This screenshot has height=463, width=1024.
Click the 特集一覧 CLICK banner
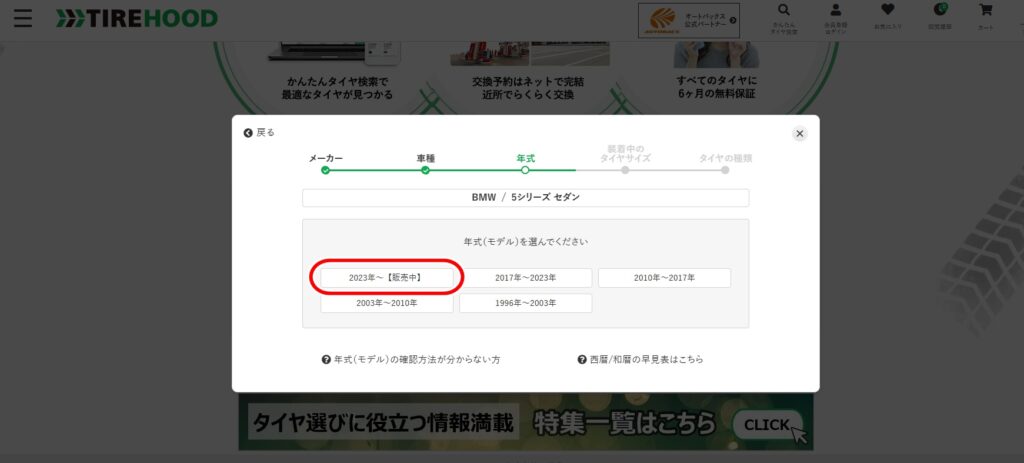[525, 422]
